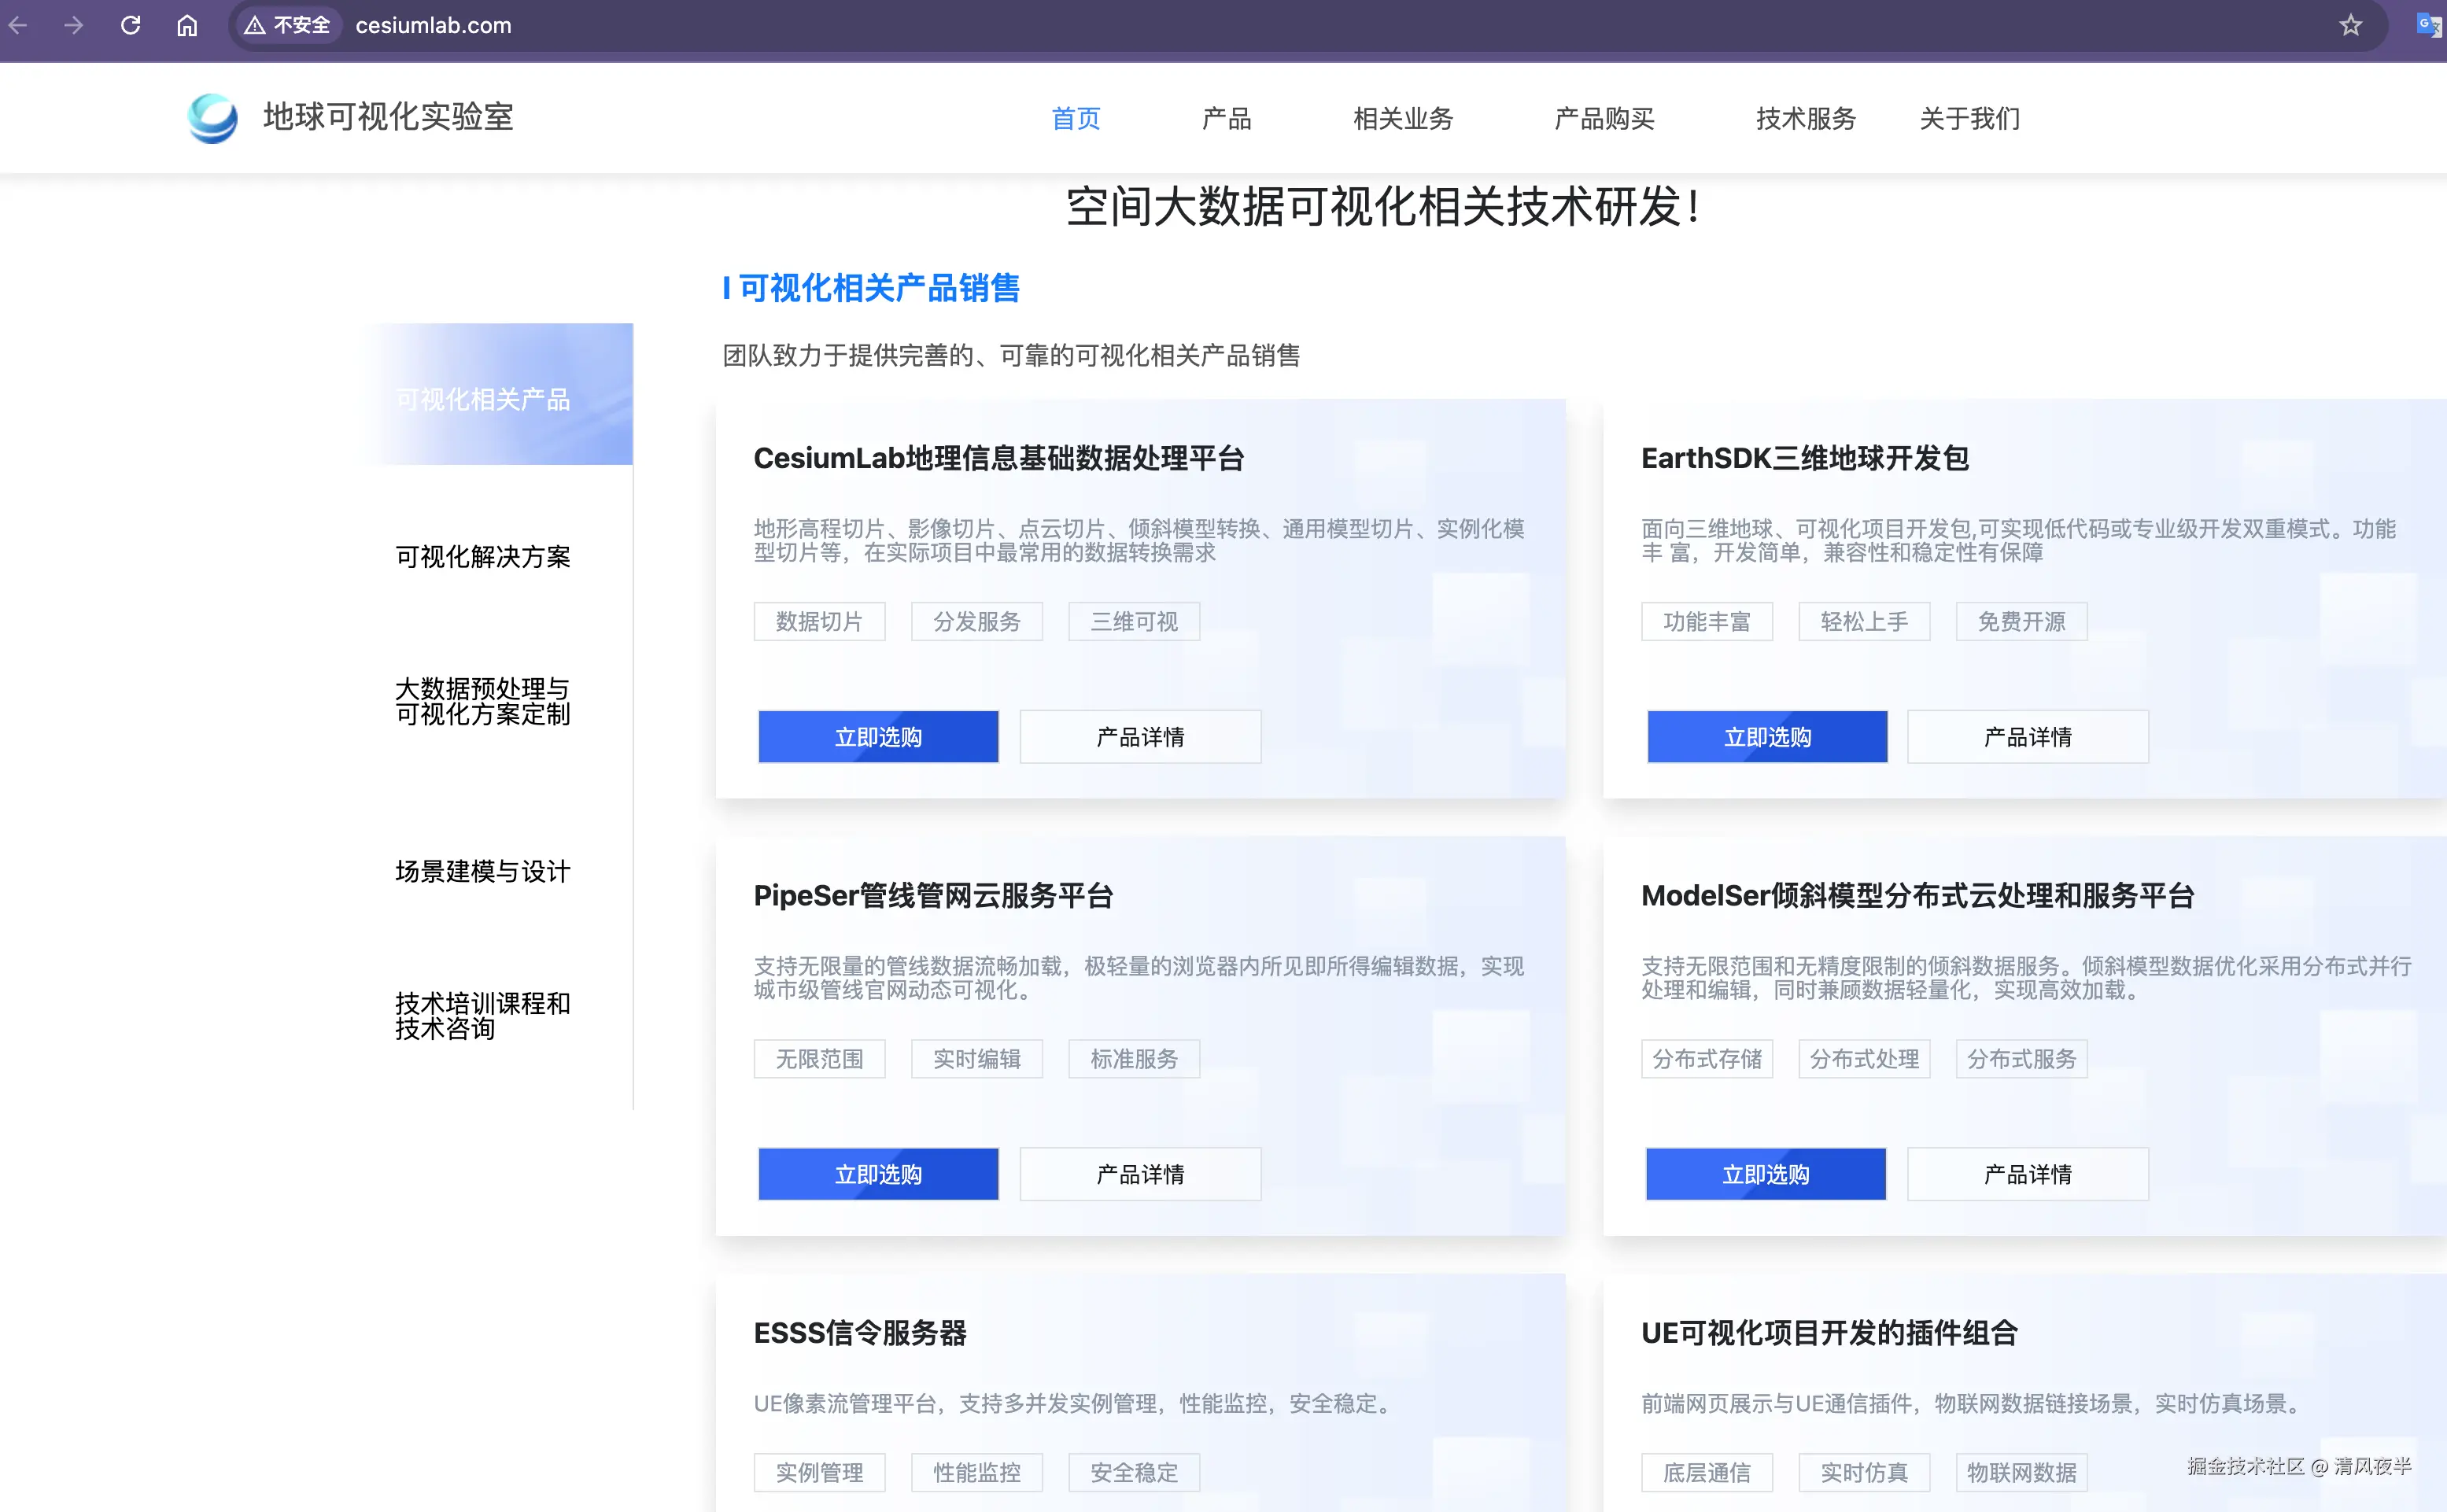Viewport: 2447px width, 1512px height.
Task: View 产品详情 for ModelSer platform
Action: [x=2027, y=1174]
